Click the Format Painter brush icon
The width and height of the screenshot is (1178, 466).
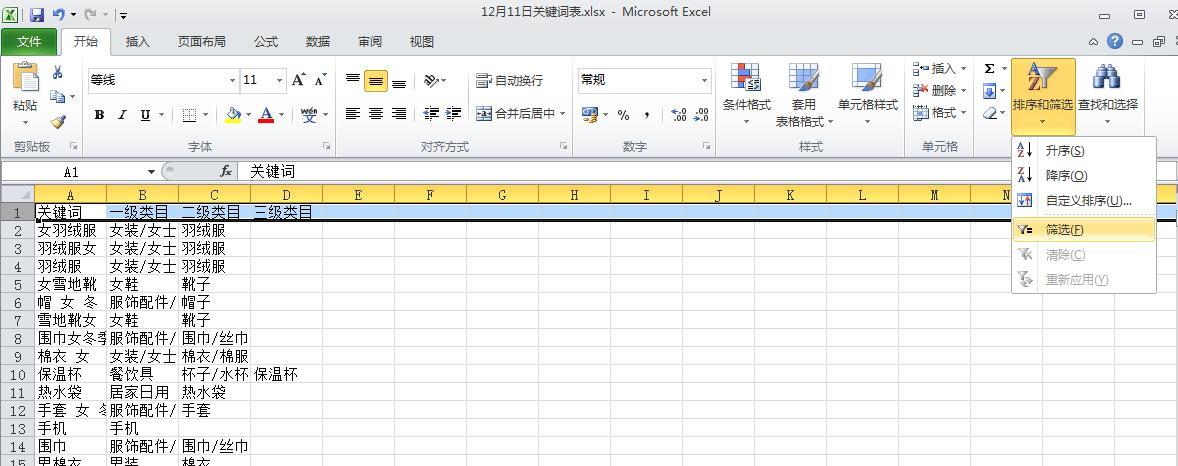click(58, 122)
